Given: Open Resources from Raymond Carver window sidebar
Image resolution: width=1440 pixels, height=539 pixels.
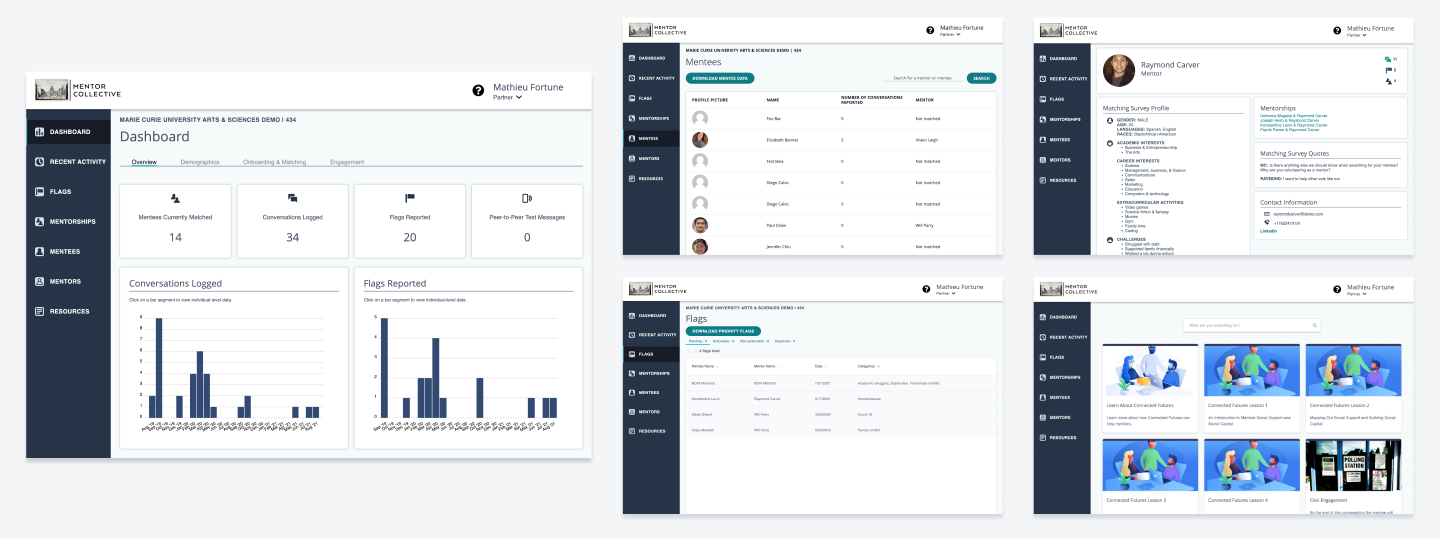Looking at the screenshot, I should coord(1064,180).
